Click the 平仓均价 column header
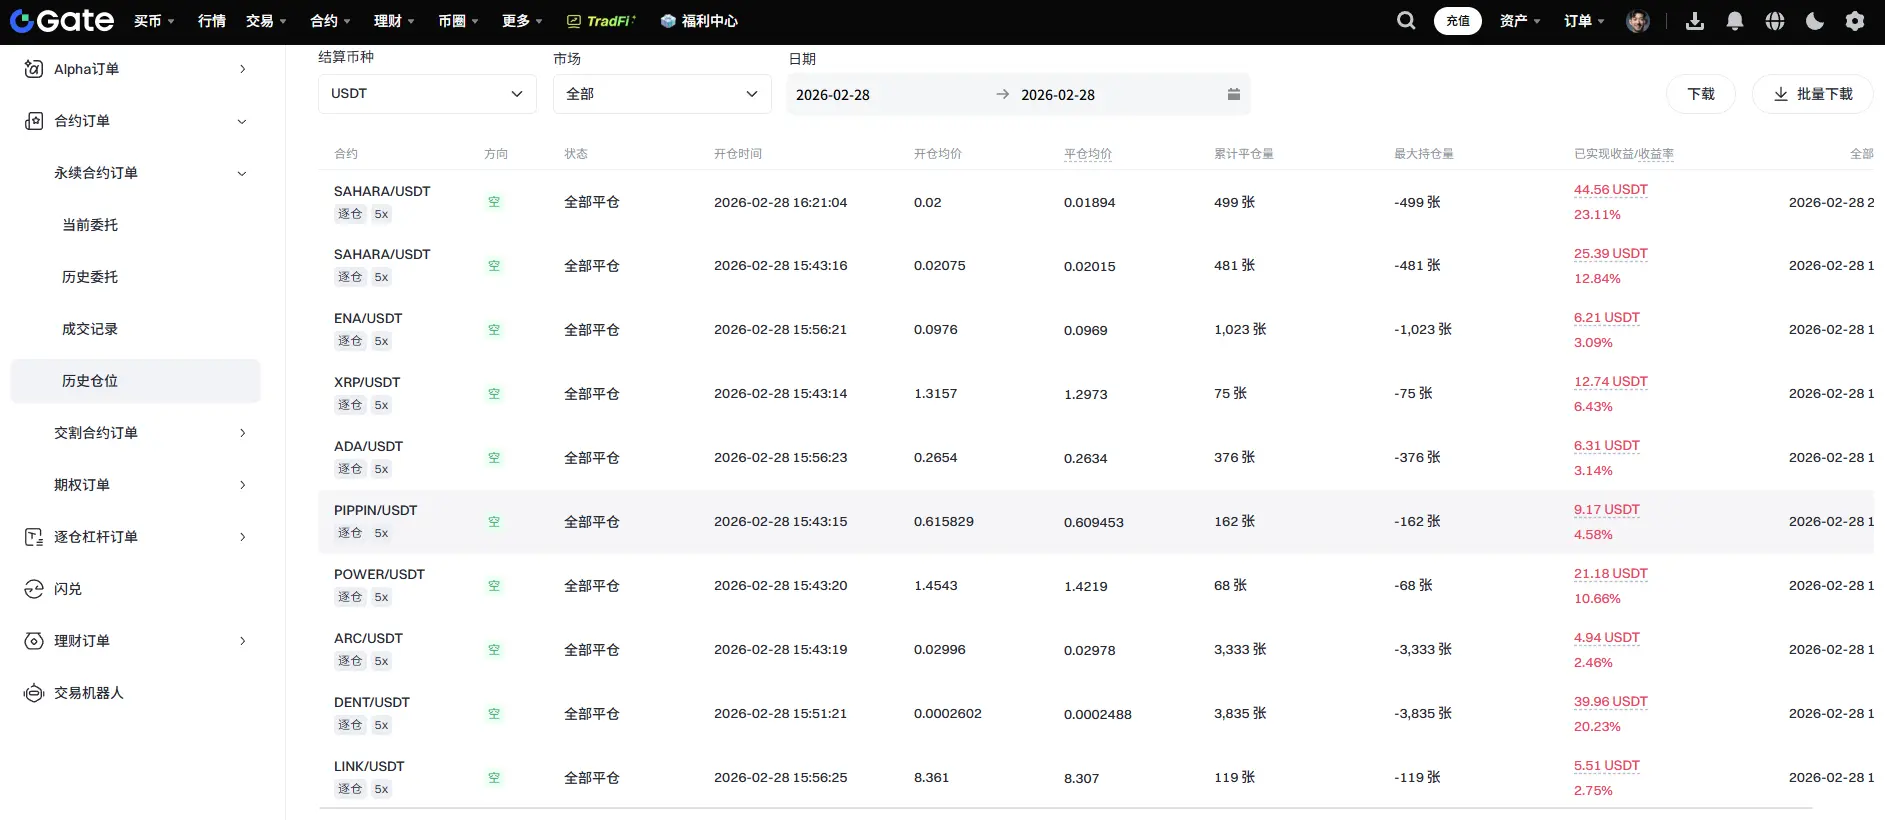This screenshot has height=820, width=1885. click(x=1088, y=154)
